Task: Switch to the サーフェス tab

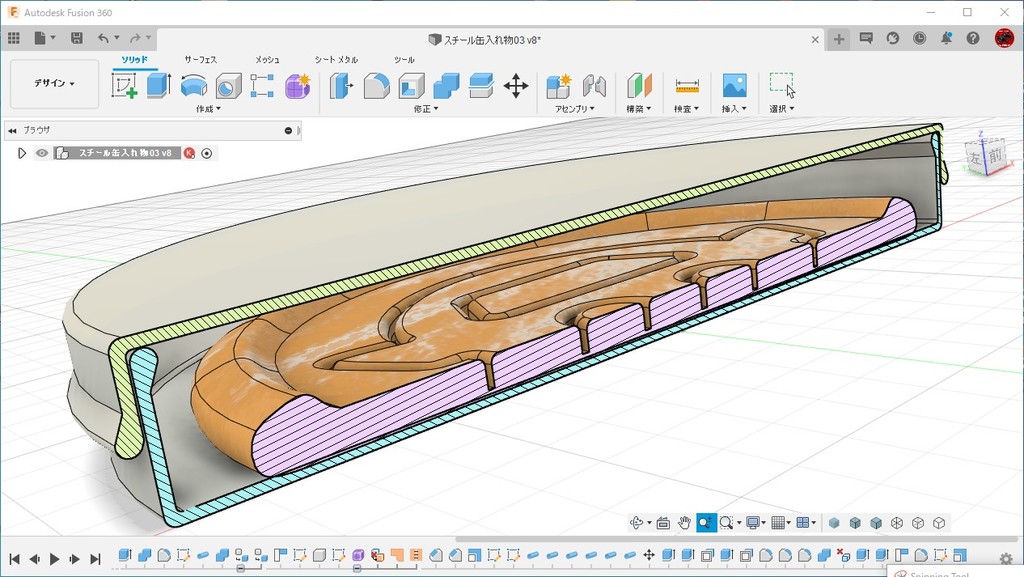Action: click(x=200, y=60)
